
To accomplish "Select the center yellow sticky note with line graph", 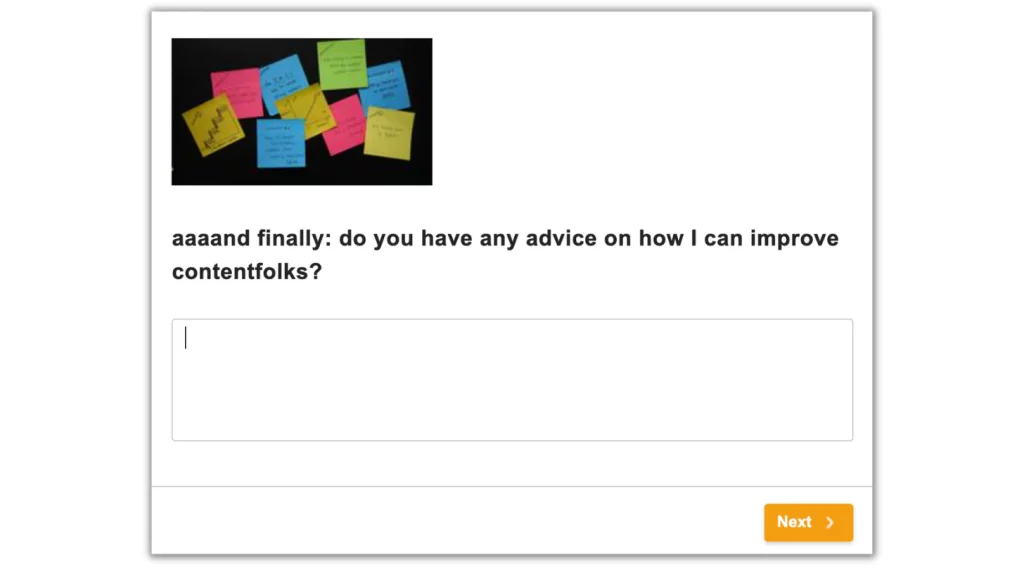I will coord(306,111).
